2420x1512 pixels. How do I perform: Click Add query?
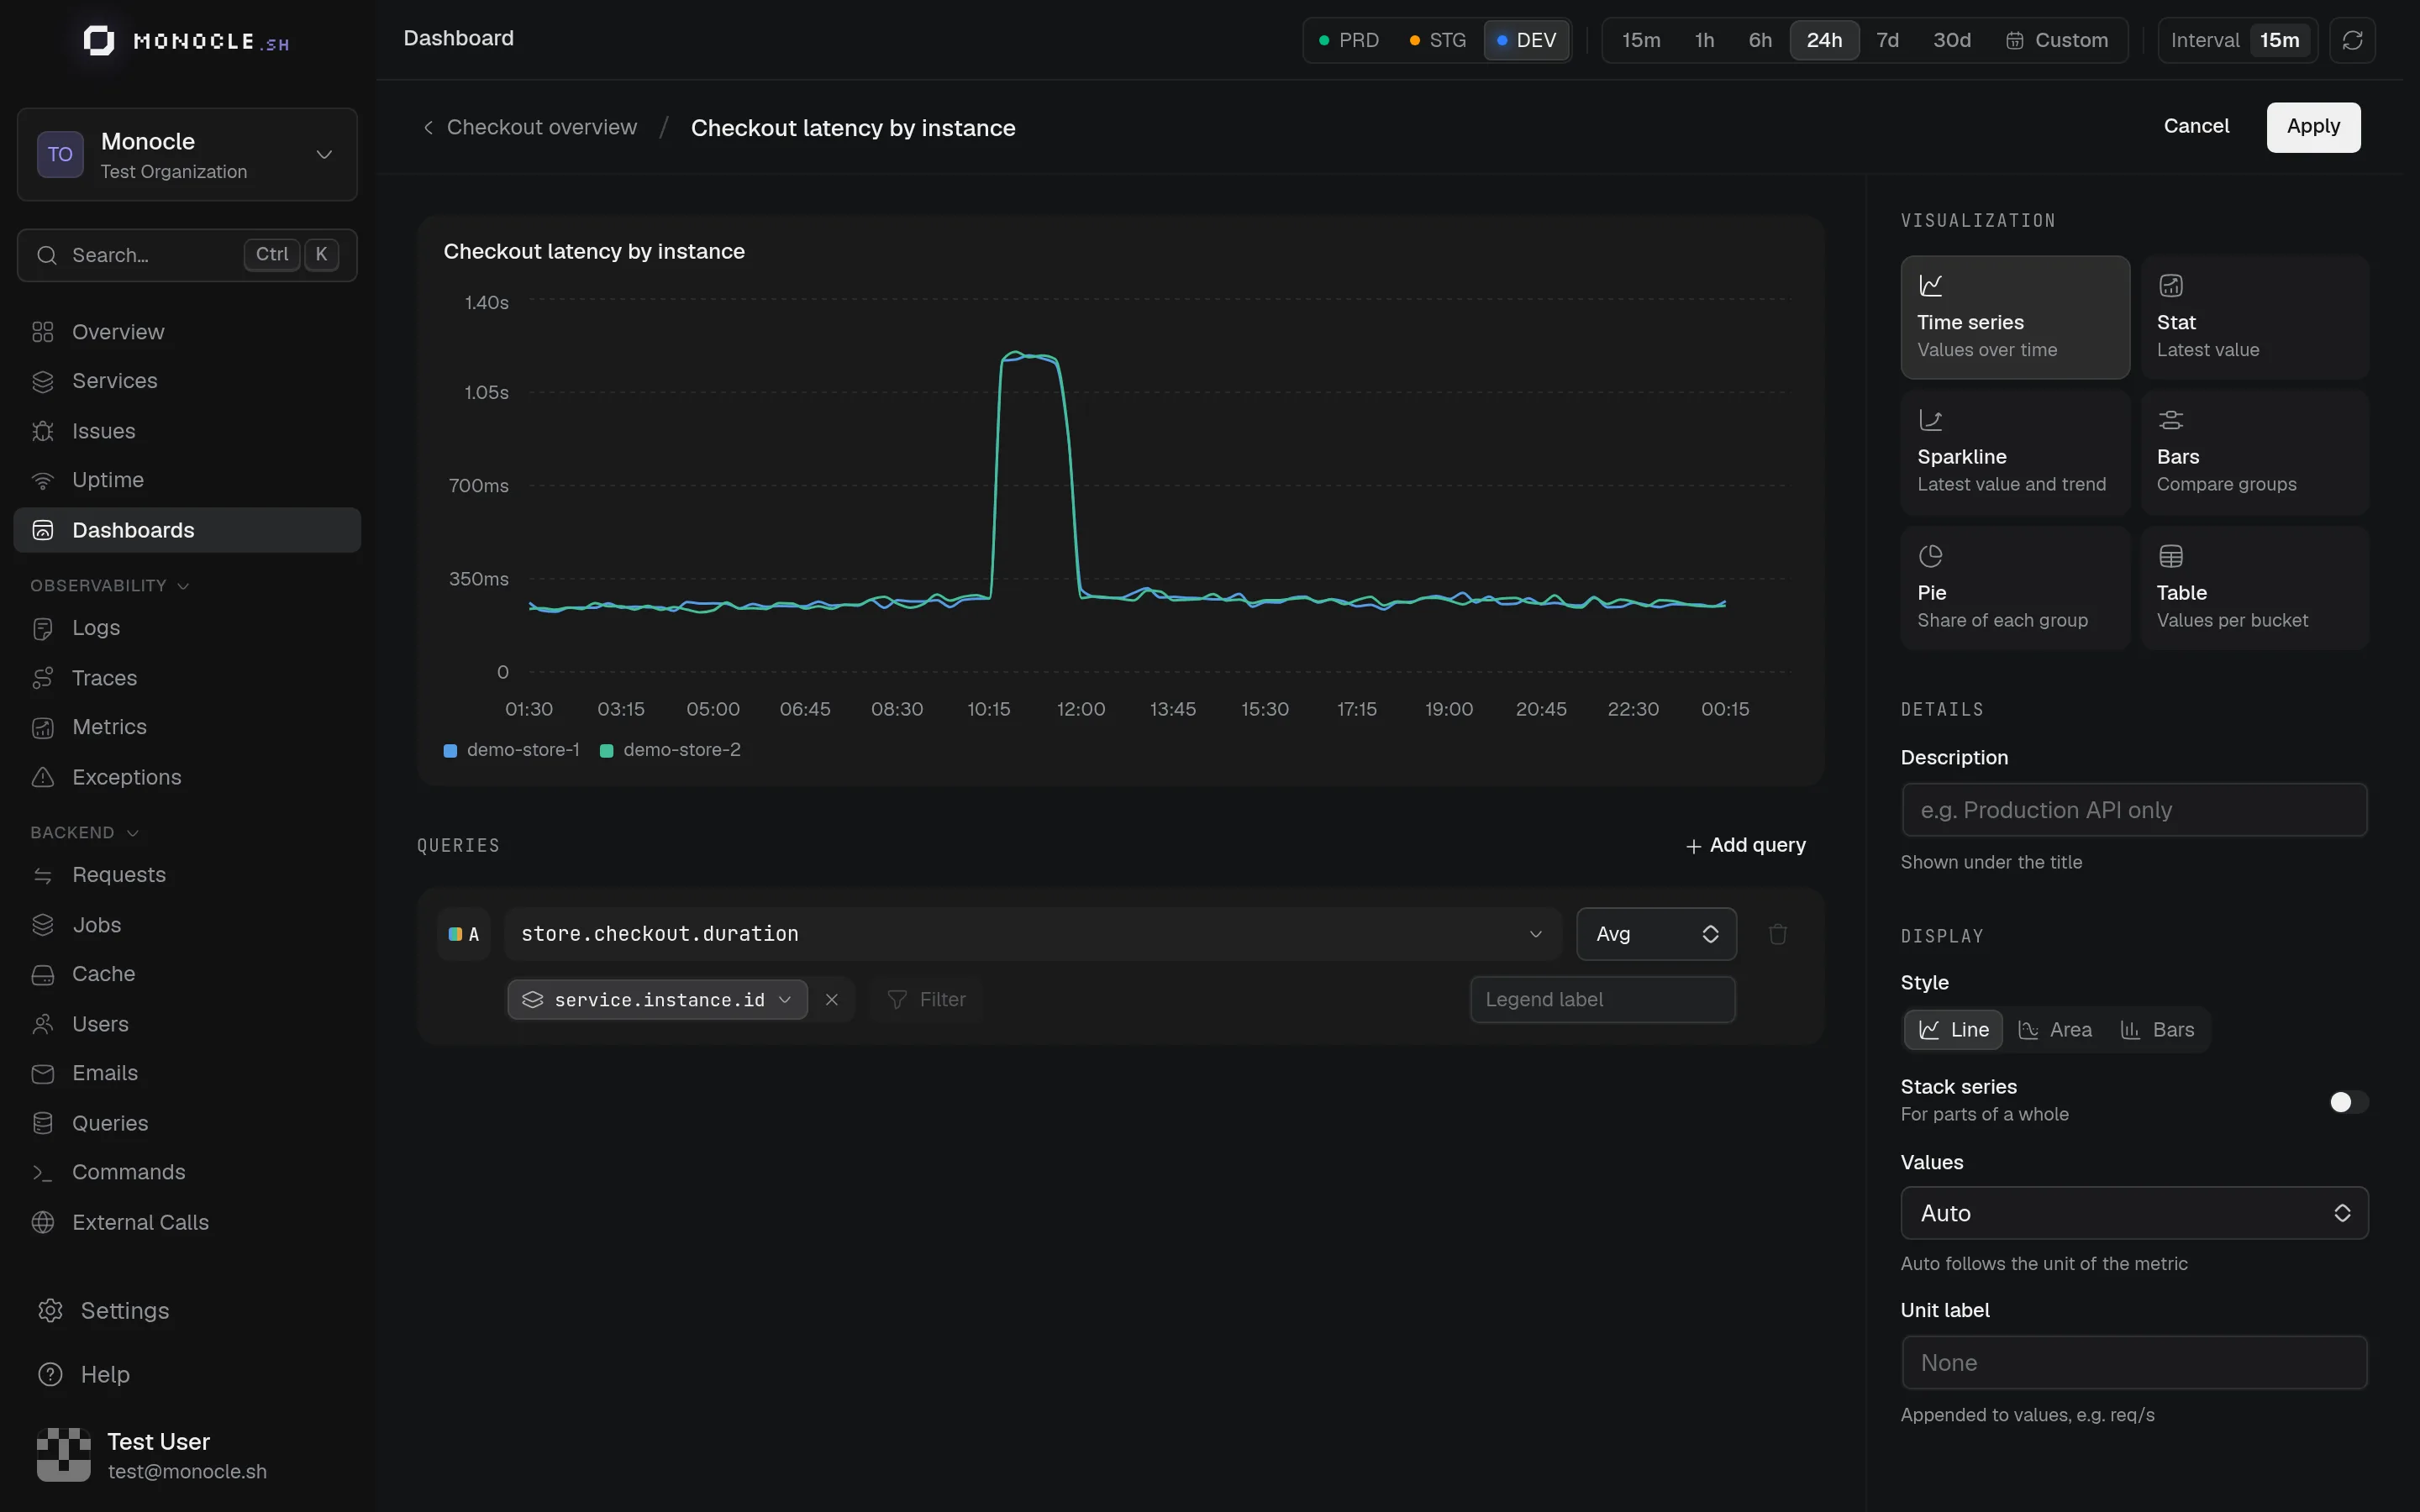pyautogui.click(x=1745, y=846)
